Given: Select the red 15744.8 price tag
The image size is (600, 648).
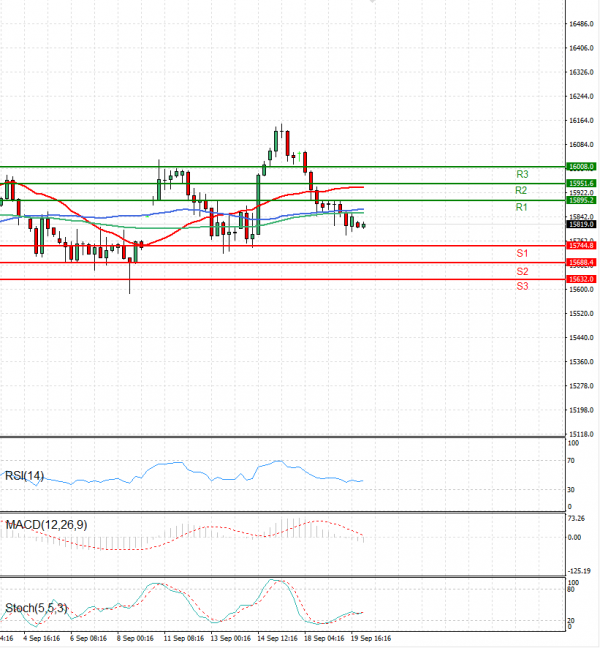Looking at the screenshot, I should pos(582,245).
